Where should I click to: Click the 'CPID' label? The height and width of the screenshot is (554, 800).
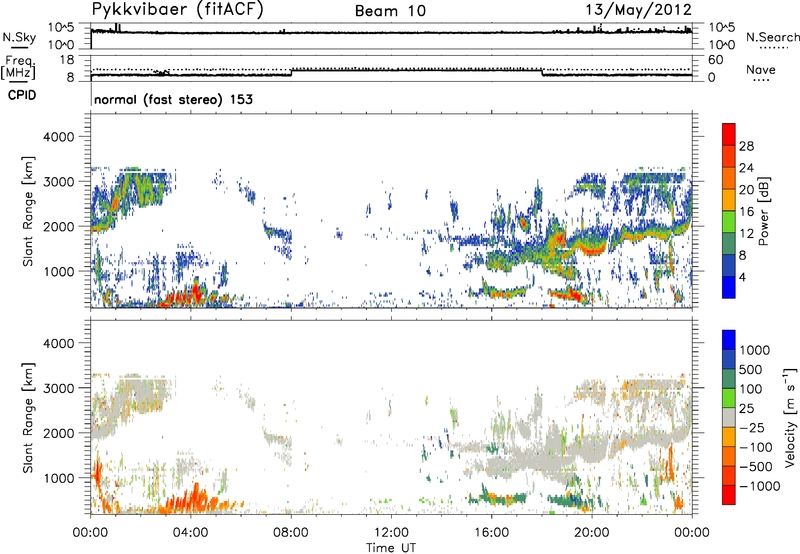(x=22, y=95)
